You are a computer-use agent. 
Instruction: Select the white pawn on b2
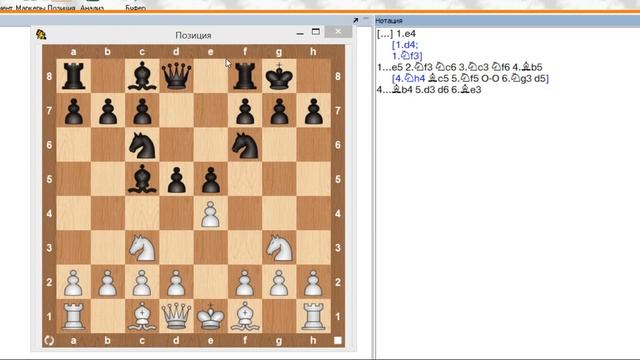108,282
